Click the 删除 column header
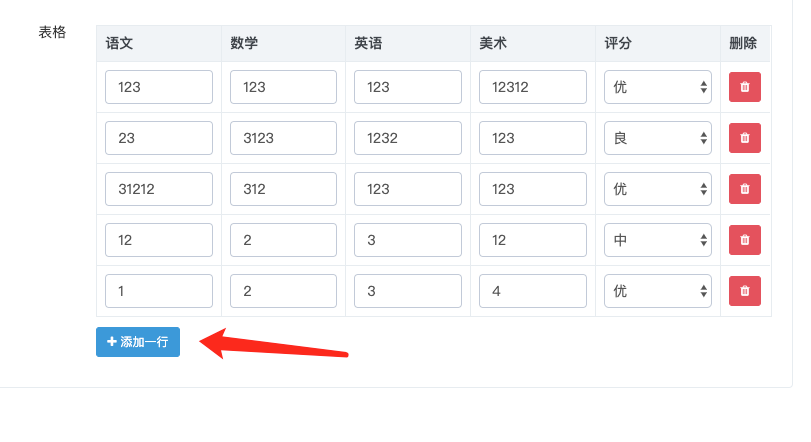This screenshot has width=811, height=442. click(743, 43)
